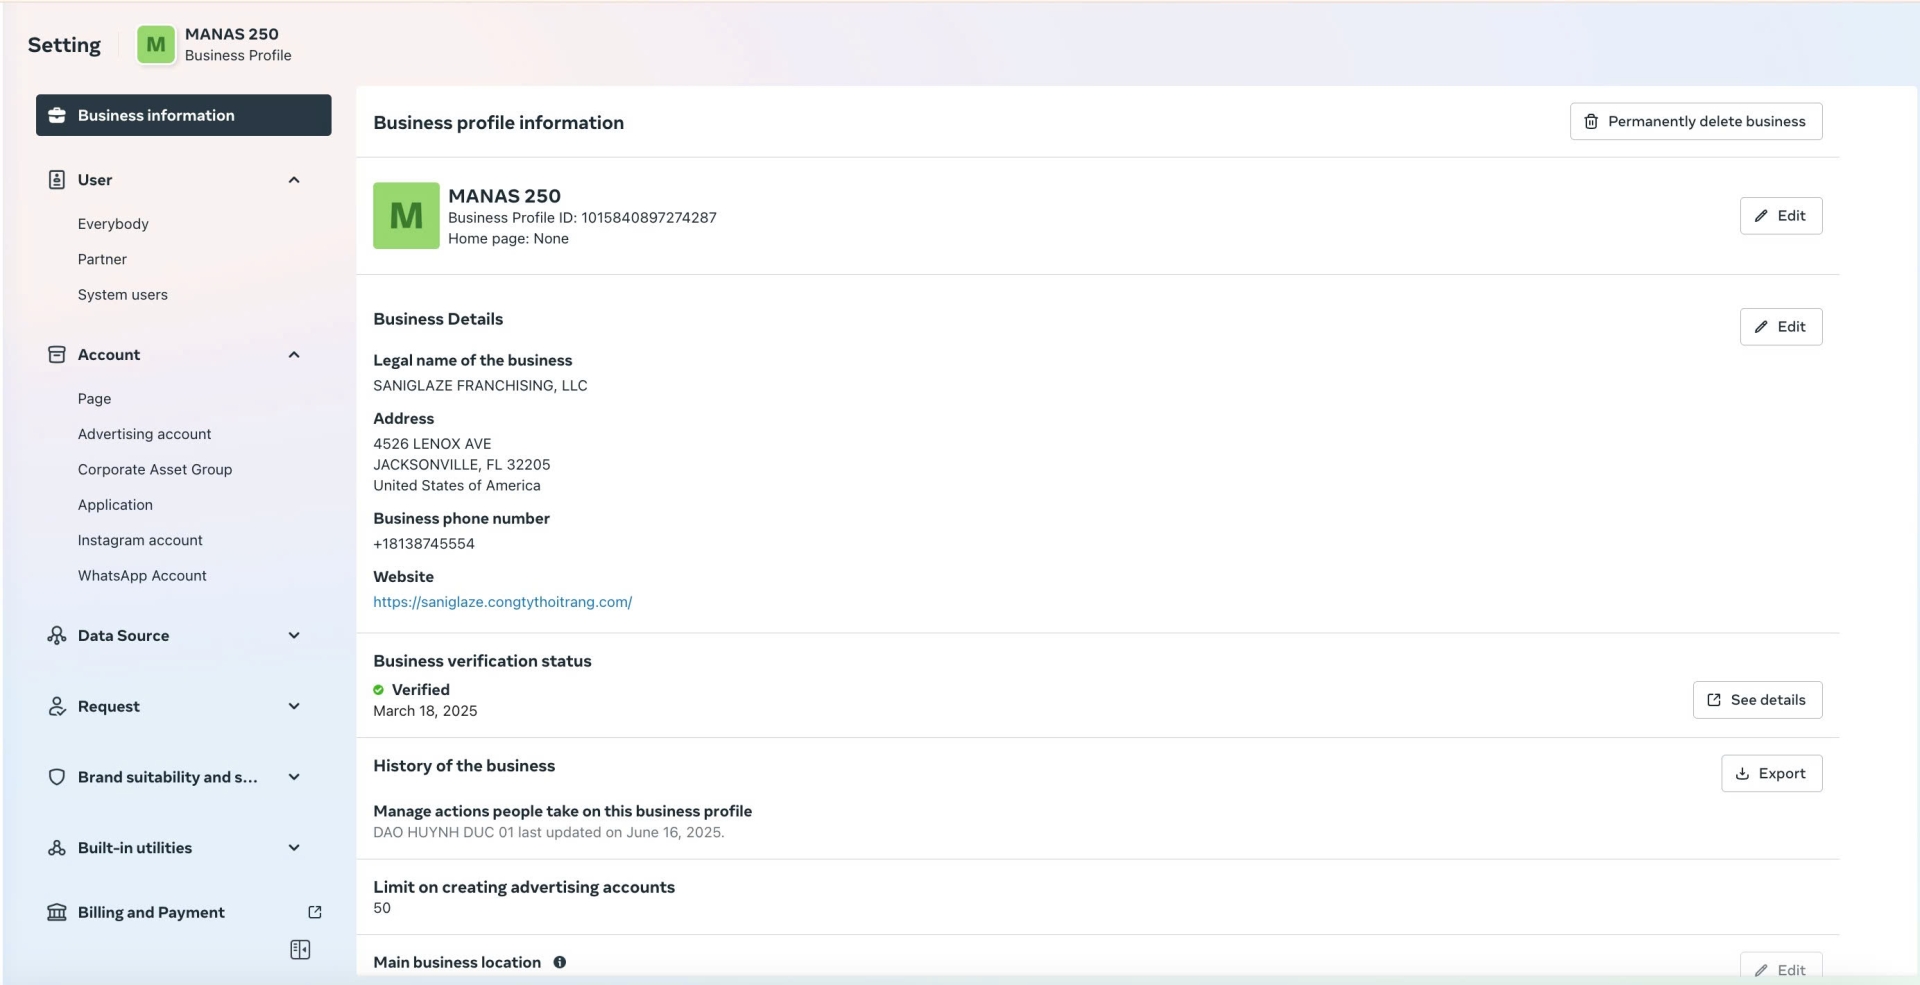Image resolution: width=1920 pixels, height=985 pixels.
Task: Click the Request person icon
Action: 57,706
